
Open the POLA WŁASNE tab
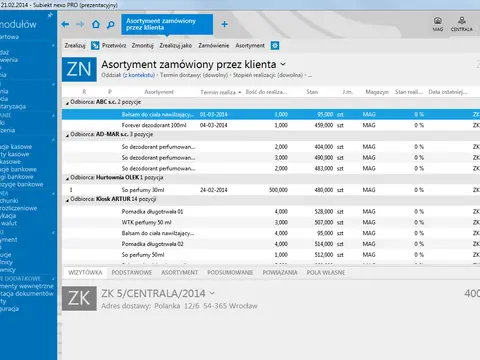point(326,273)
